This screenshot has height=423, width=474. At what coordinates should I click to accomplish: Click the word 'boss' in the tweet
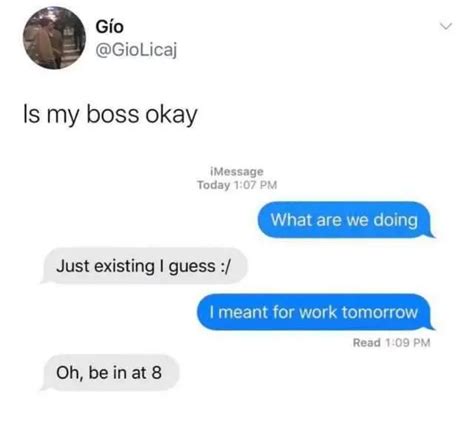pyautogui.click(x=113, y=114)
